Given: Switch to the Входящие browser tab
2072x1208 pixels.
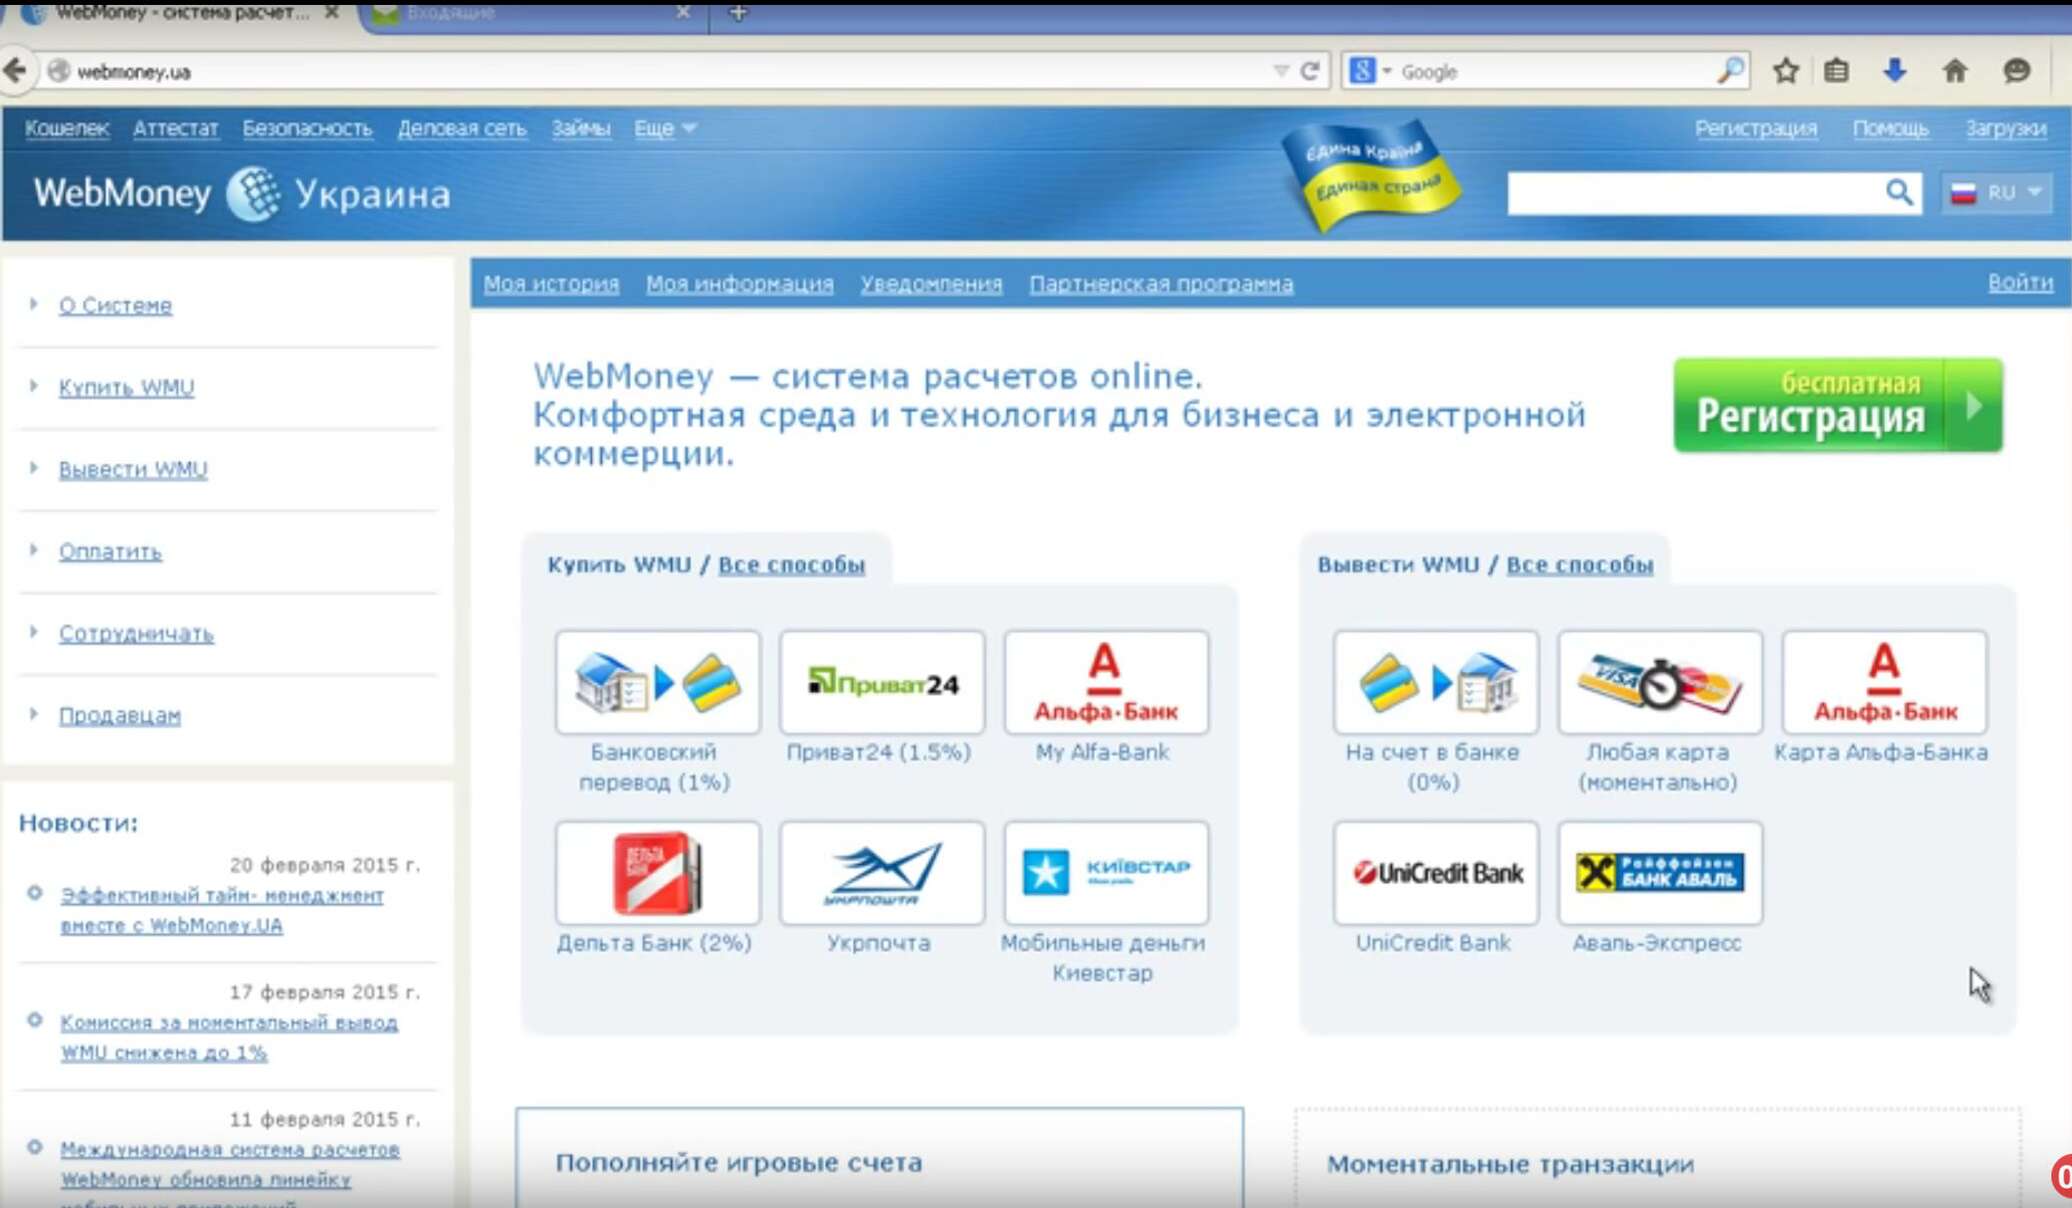Looking at the screenshot, I should point(450,13).
